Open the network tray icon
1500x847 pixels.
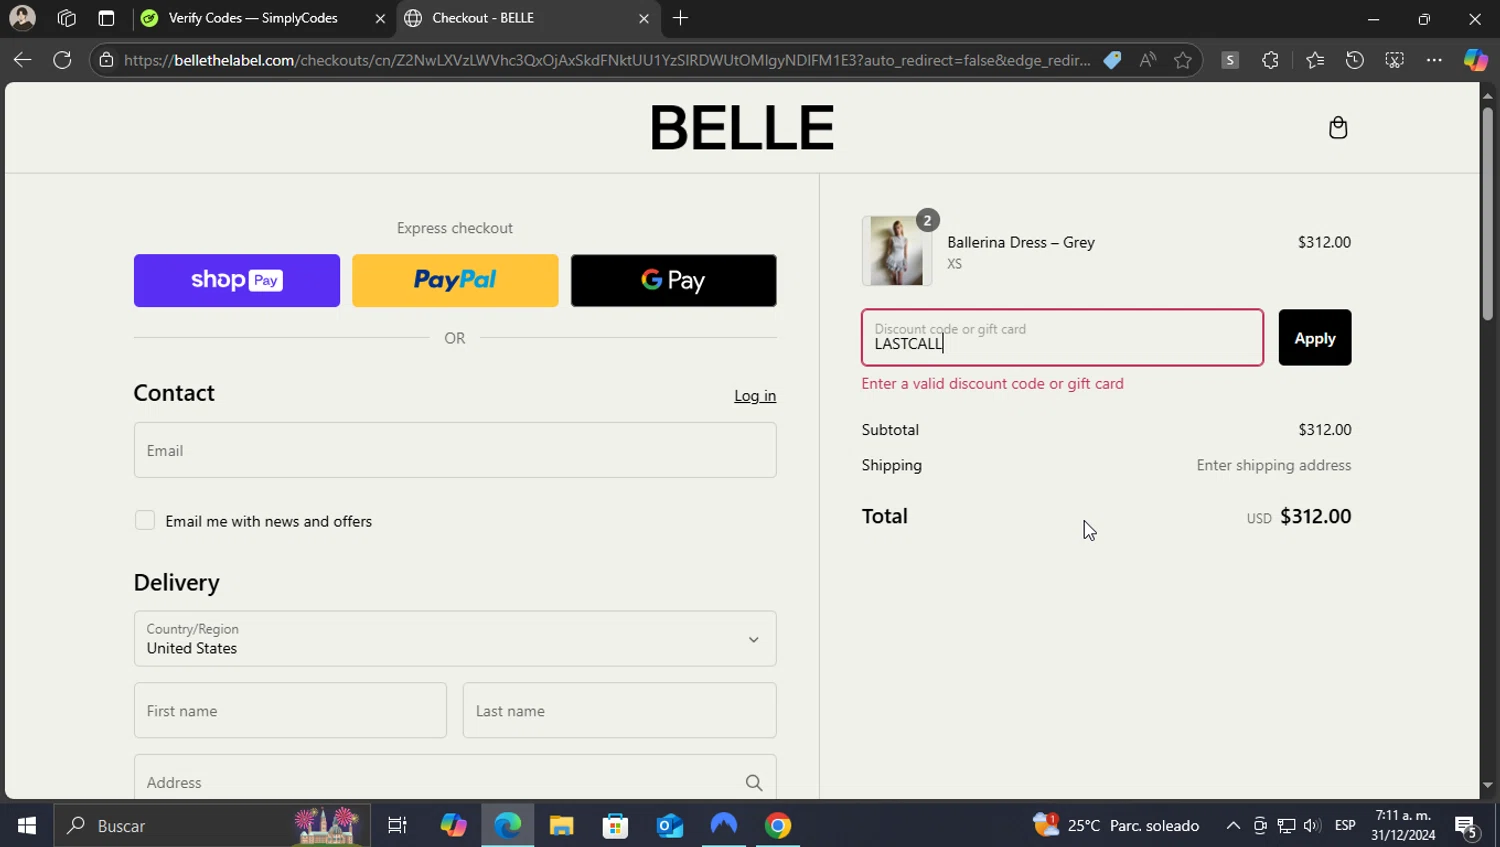[x=1286, y=825]
